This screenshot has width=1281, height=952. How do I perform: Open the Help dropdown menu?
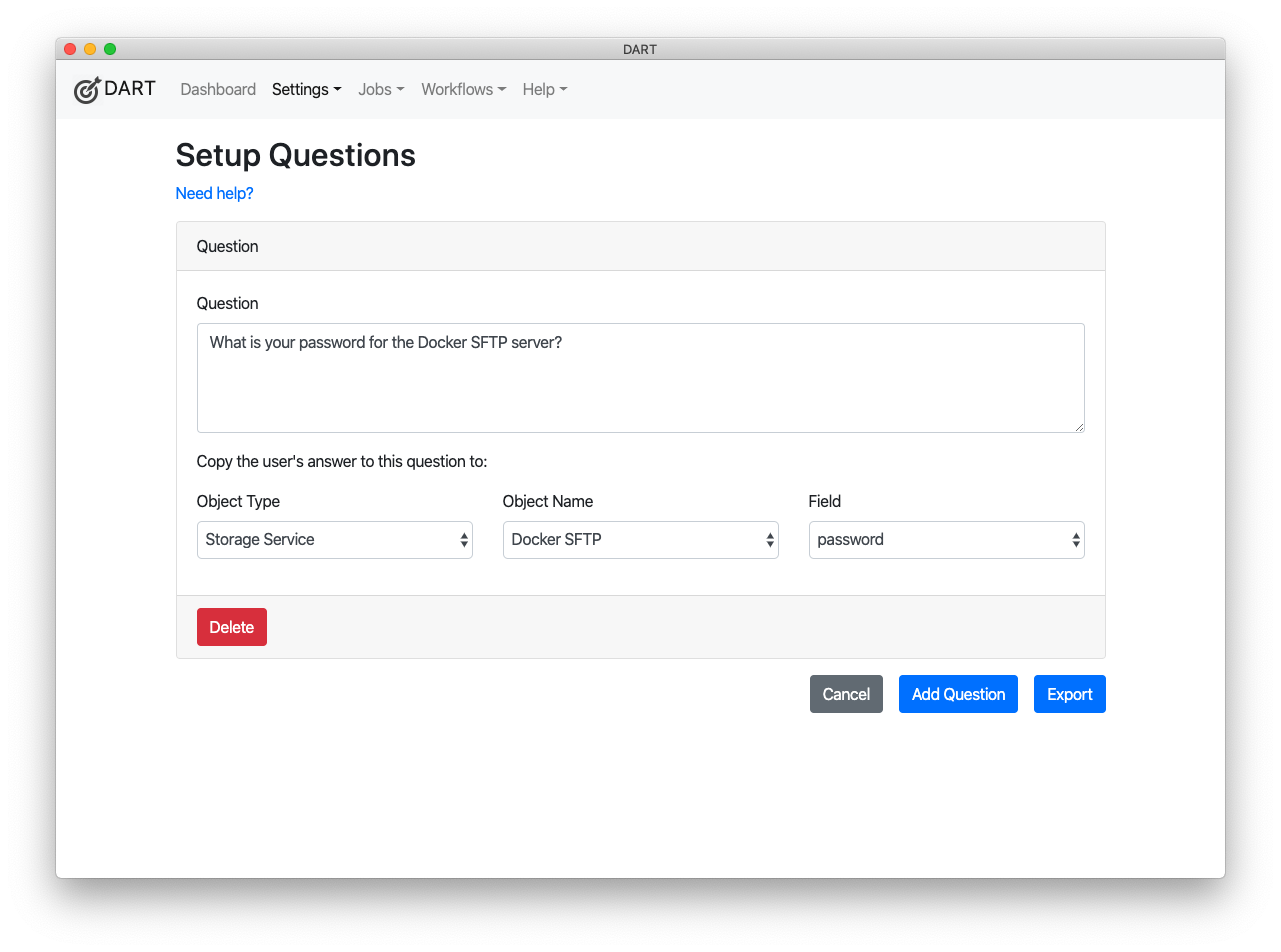click(545, 89)
